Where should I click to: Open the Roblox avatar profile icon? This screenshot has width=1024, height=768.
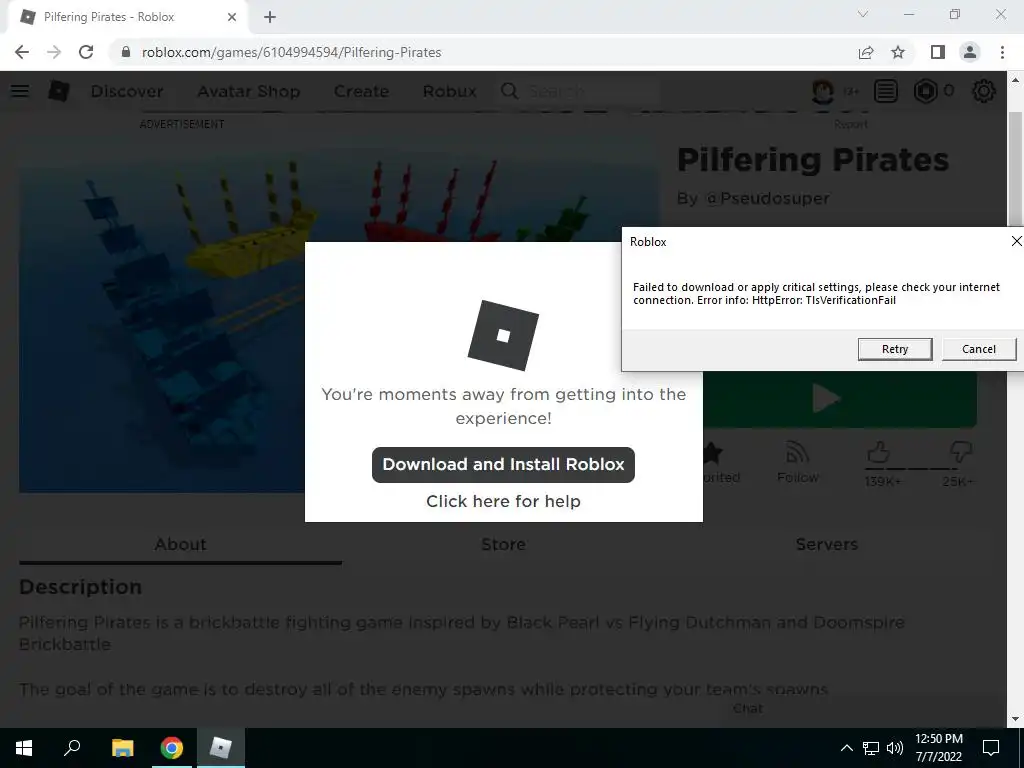[x=823, y=91]
